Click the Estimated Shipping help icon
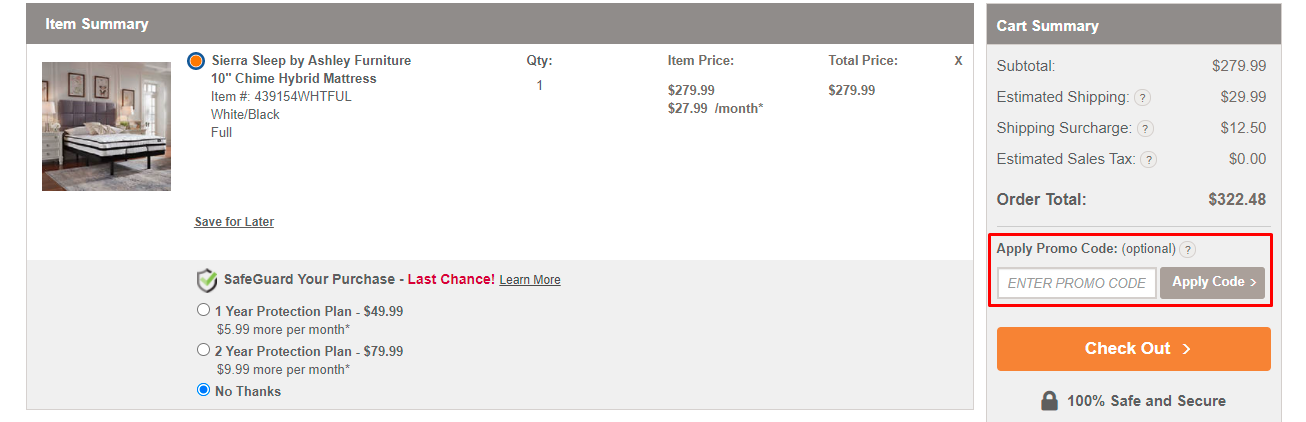Screen dimensions: 1306x422 (x=1142, y=98)
